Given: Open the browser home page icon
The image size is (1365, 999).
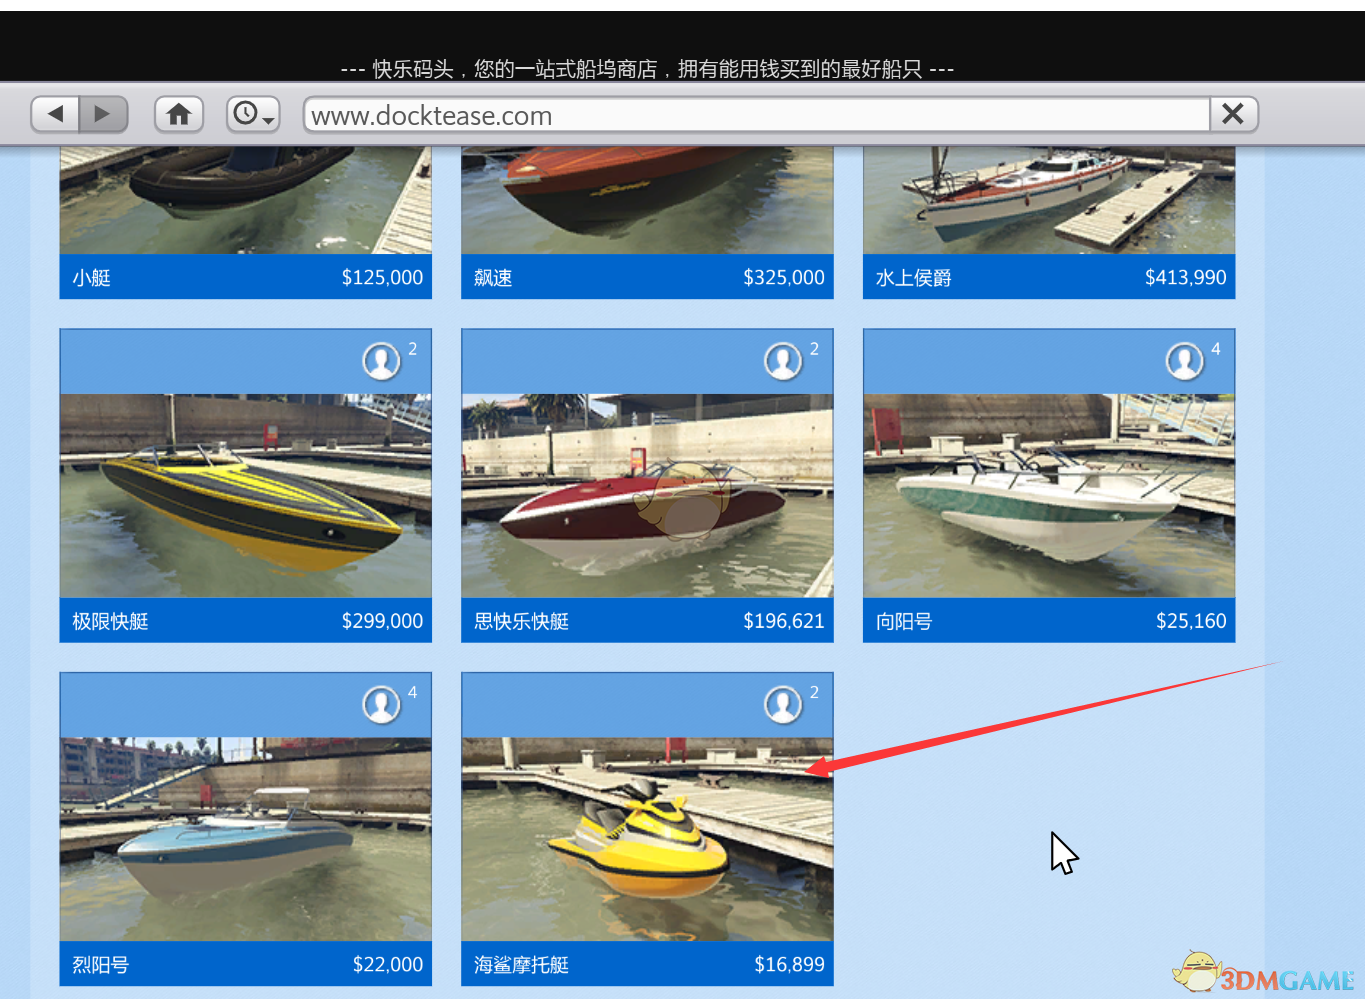Looking at the screenshot, I should [179, 114].
